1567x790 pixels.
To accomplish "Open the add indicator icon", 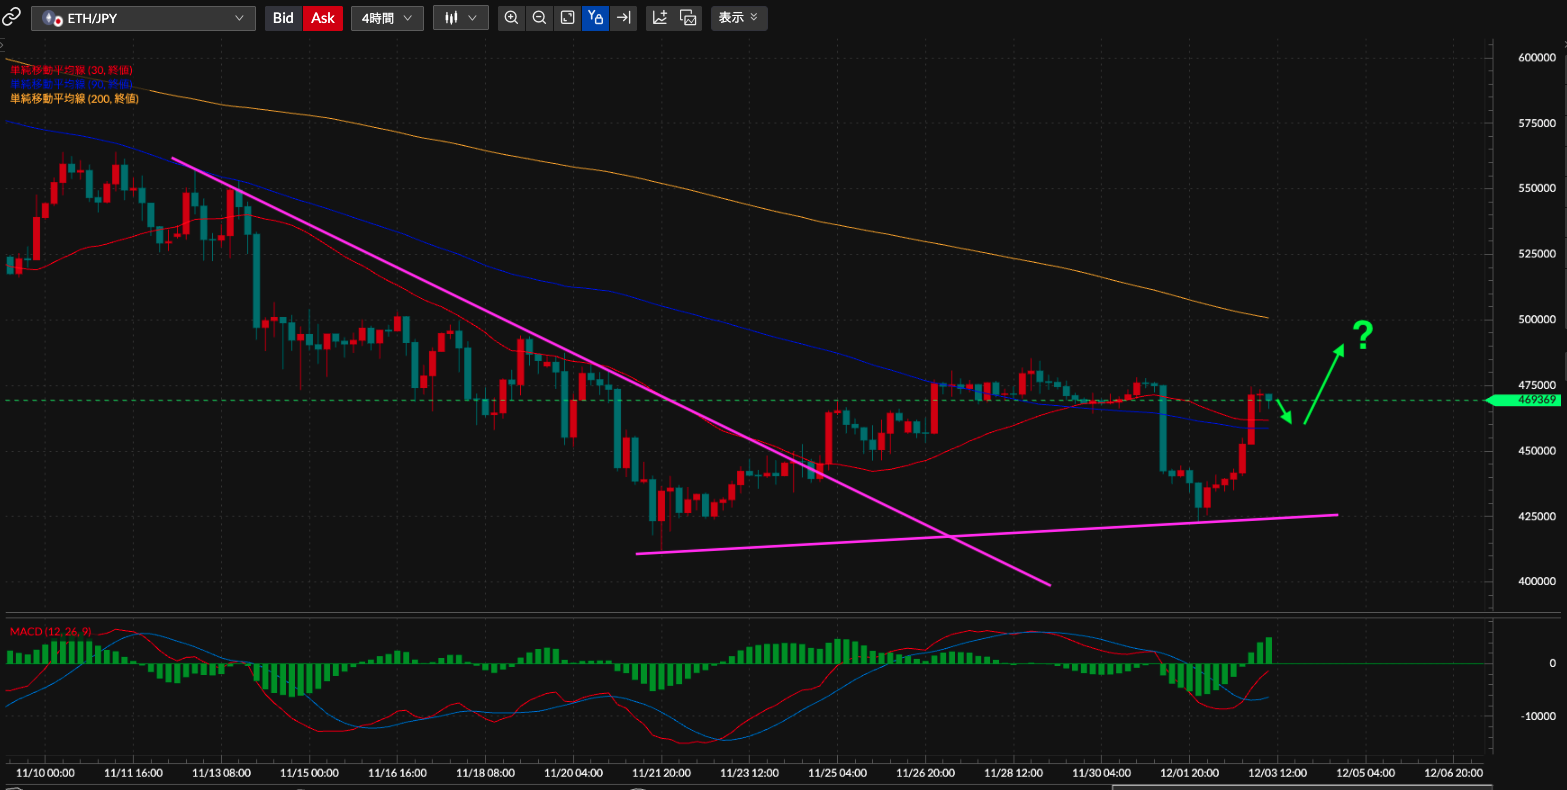I will 660,18.
